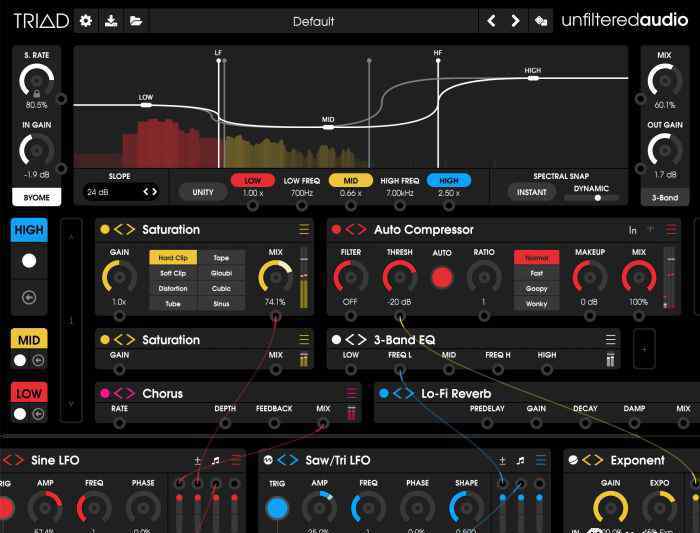Open the preset folder icon
This screenshot has width=700, height=533.
[136, 21]
